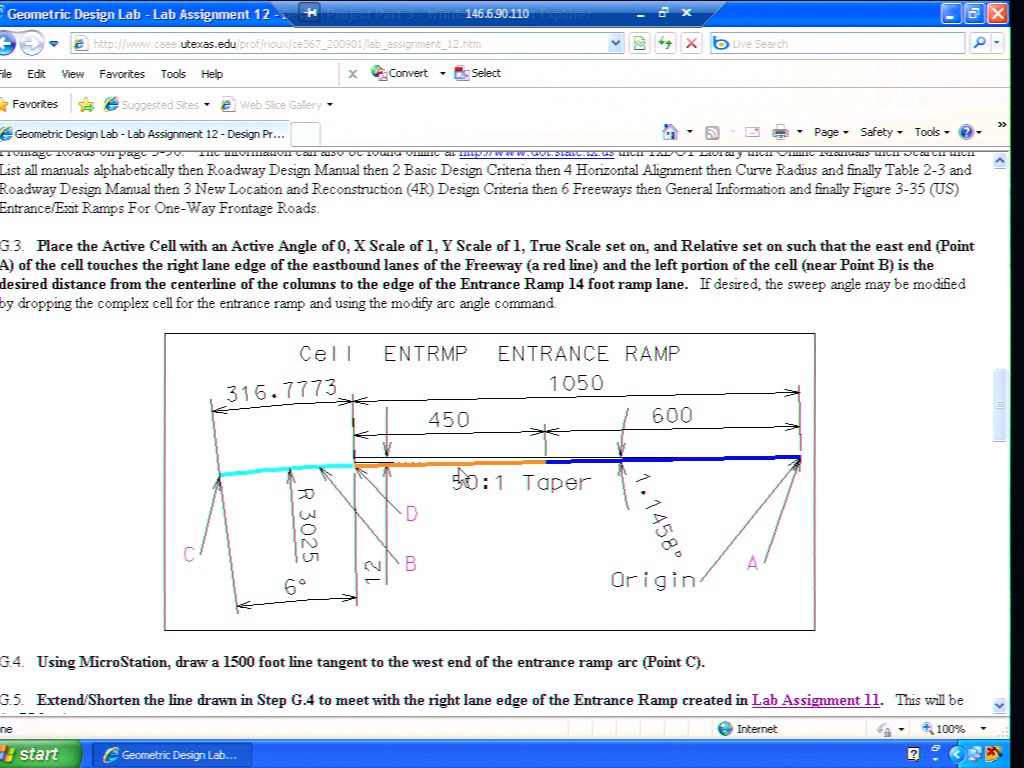Click the Convert to PDF button
Viewport: 1024px width, 768px height.
[x=400, y=73]
